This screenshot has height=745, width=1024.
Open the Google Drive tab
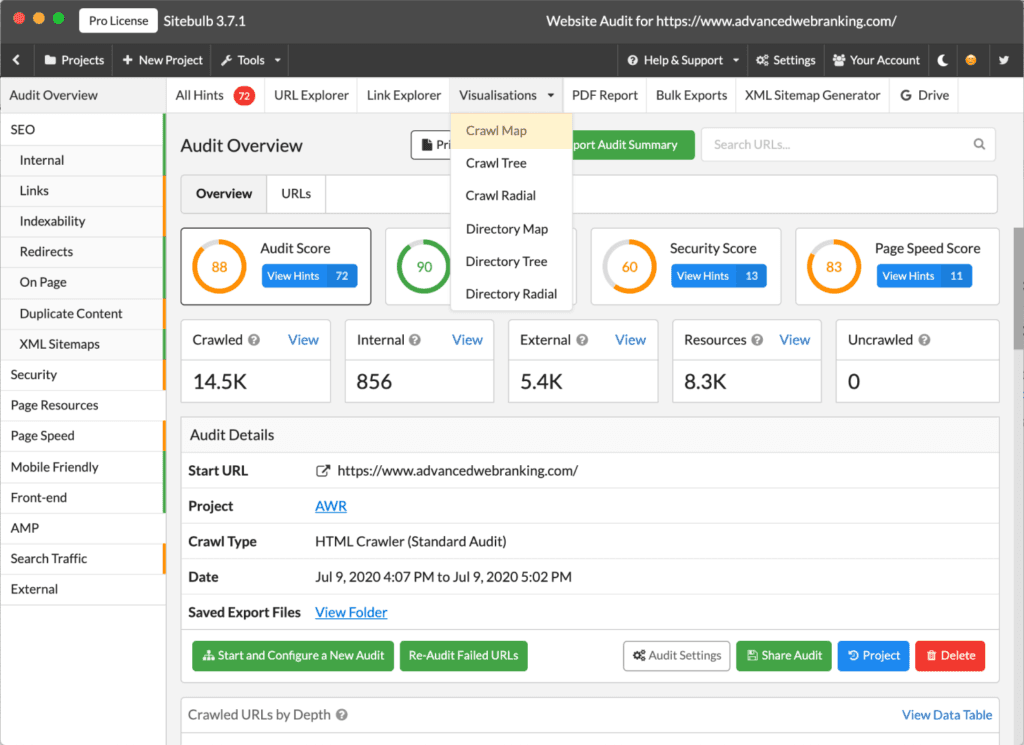pyautogui.click(x=924, y=95)
